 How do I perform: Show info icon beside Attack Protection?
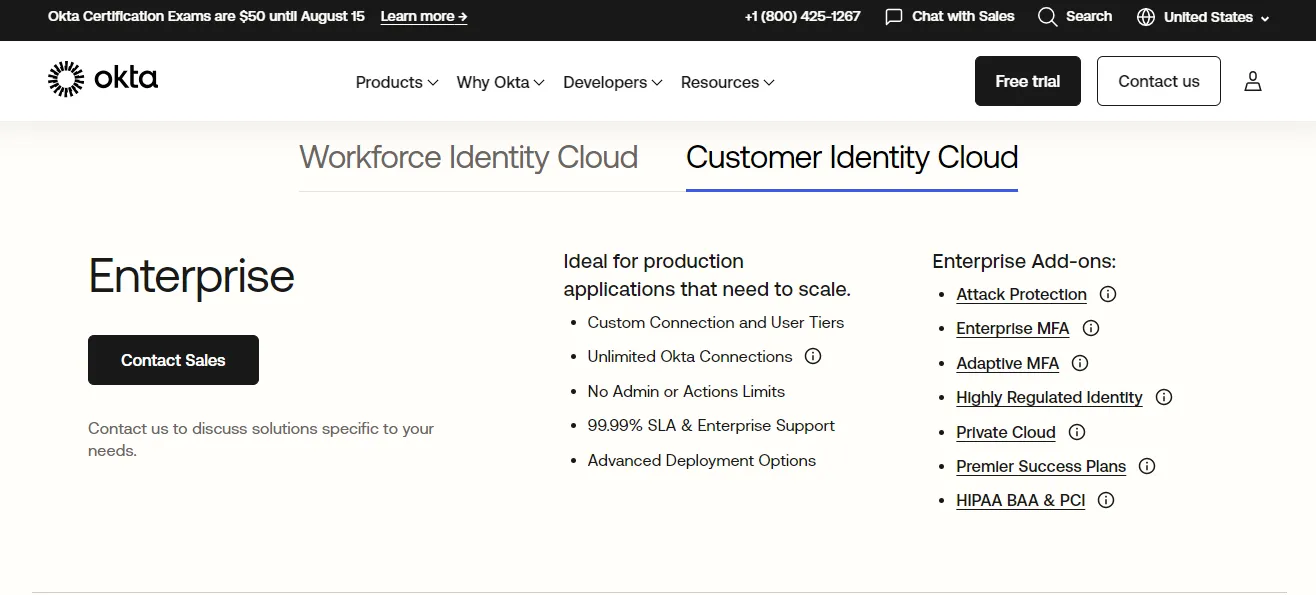click(1108, 294)
